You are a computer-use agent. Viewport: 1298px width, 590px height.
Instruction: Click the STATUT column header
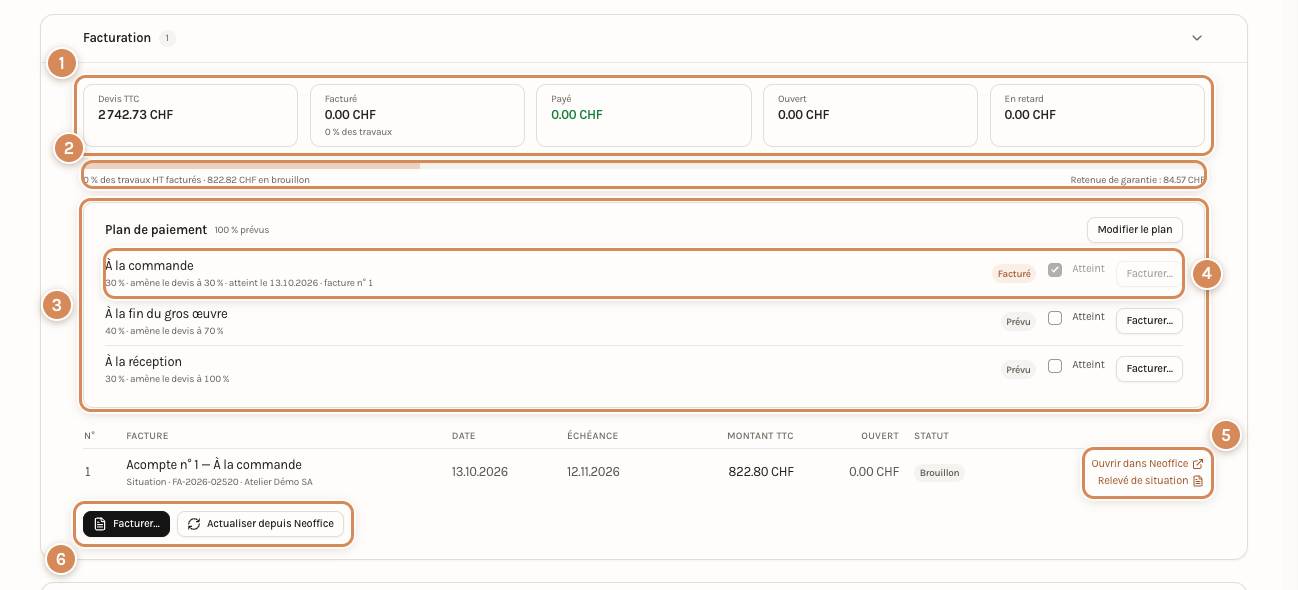pos(931,436)
